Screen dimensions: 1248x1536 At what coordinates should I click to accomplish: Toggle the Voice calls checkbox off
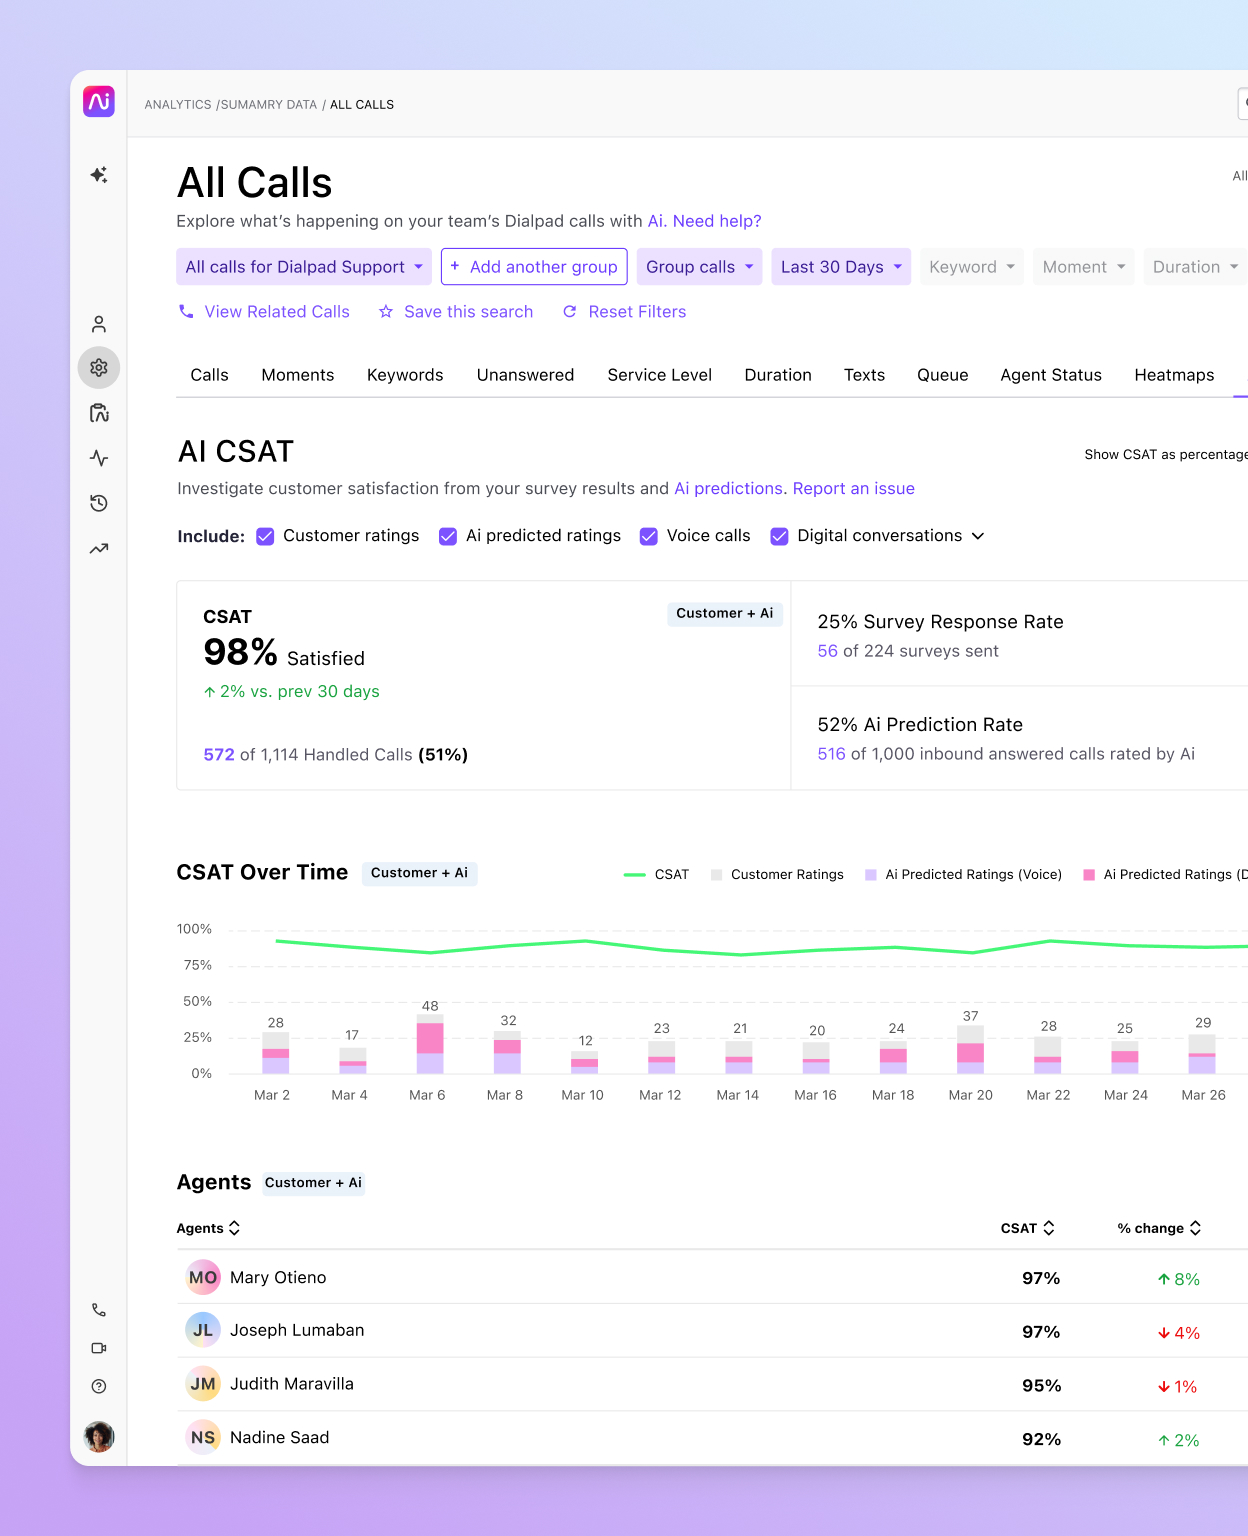[648, 536]
